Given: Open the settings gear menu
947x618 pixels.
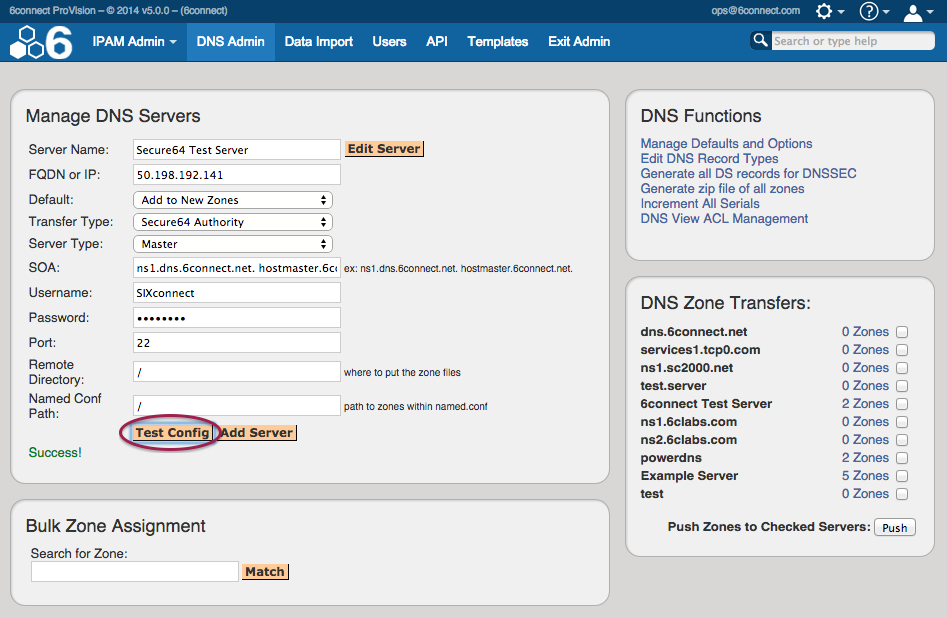Looking at the screenshot, I should [x=830, y=11].
